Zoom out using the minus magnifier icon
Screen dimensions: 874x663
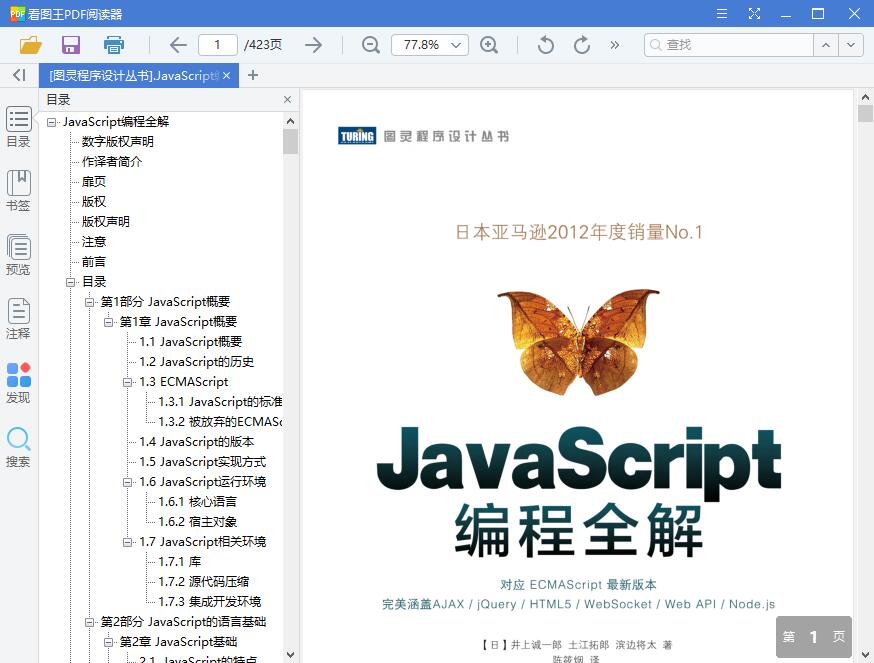tap(371, 45)
